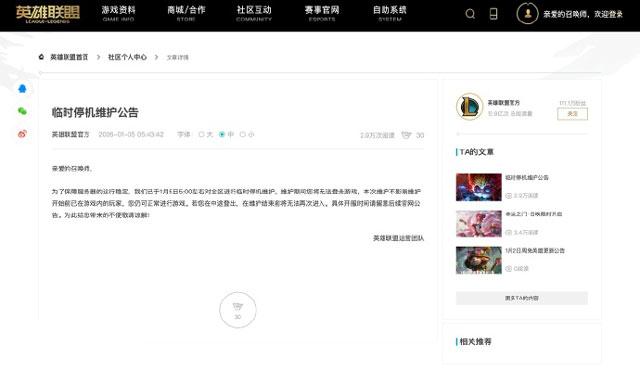Open the 赛事官网 ESPORTS menu
Screen dimensions: 640x384
tap(322, 13)
